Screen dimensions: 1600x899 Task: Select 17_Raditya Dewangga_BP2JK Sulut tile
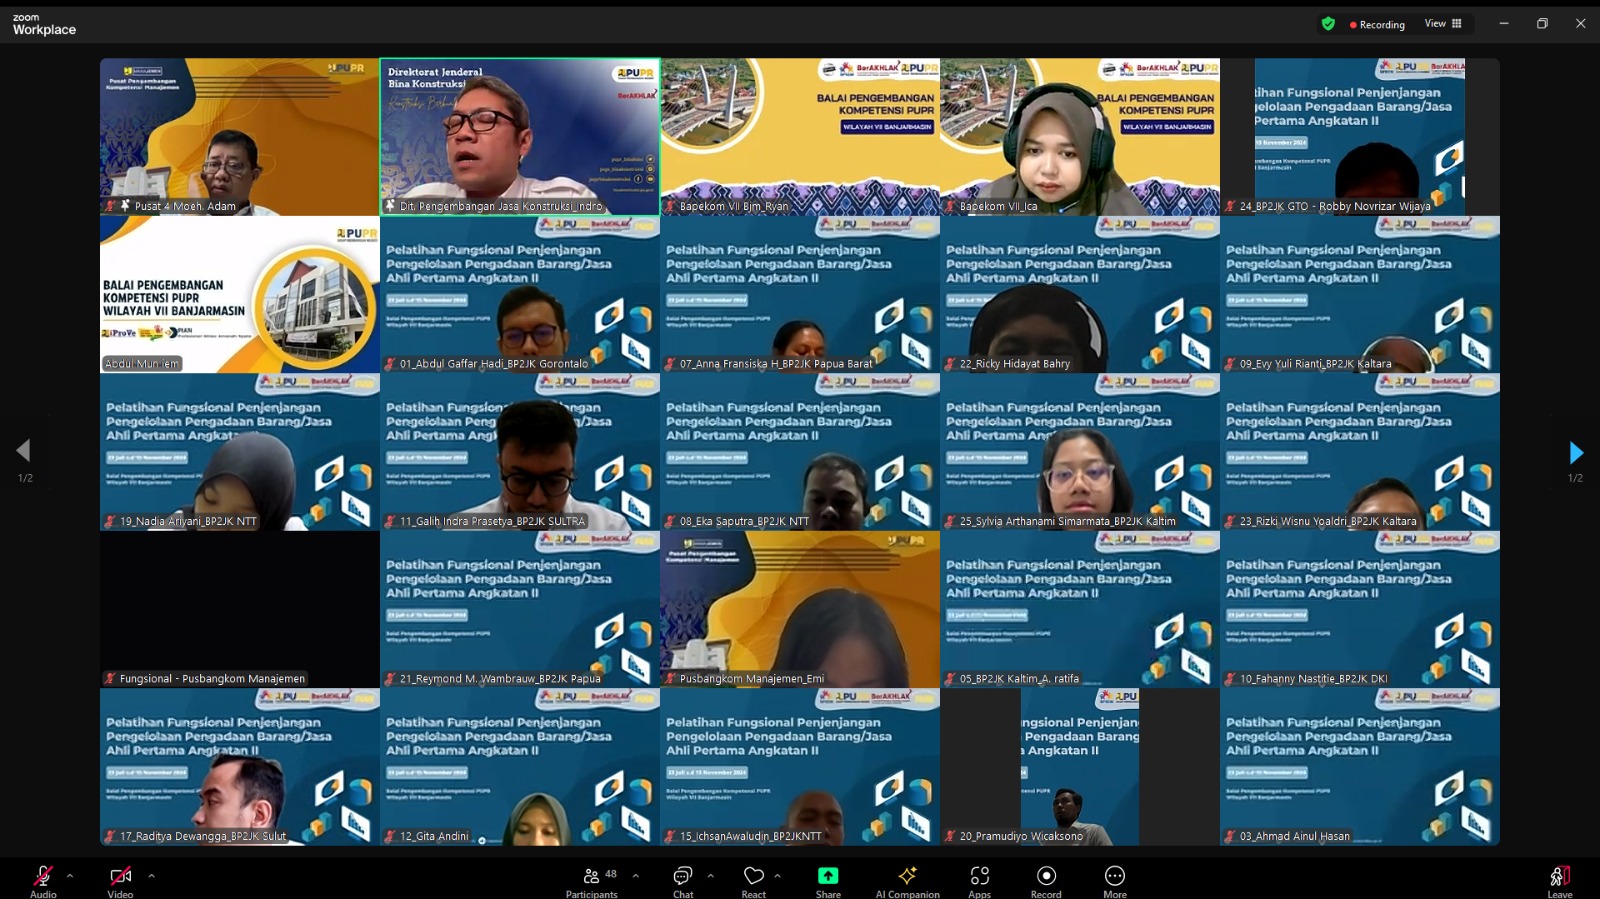click(240, 767)
